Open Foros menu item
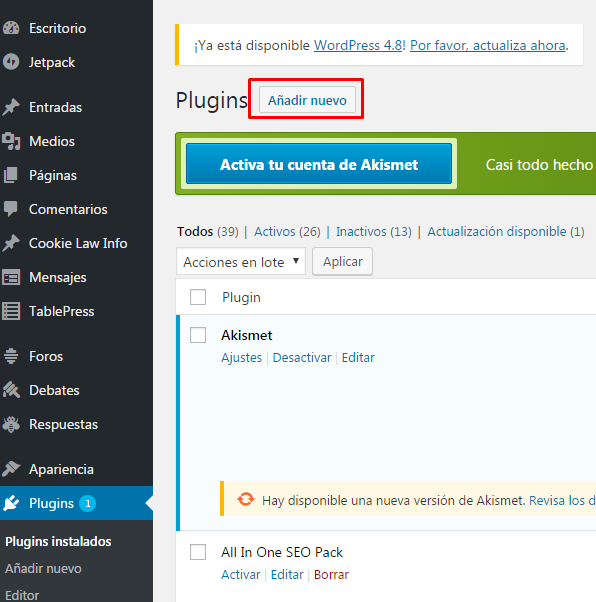The image size is (596, 602). click(x=46, y=356)
